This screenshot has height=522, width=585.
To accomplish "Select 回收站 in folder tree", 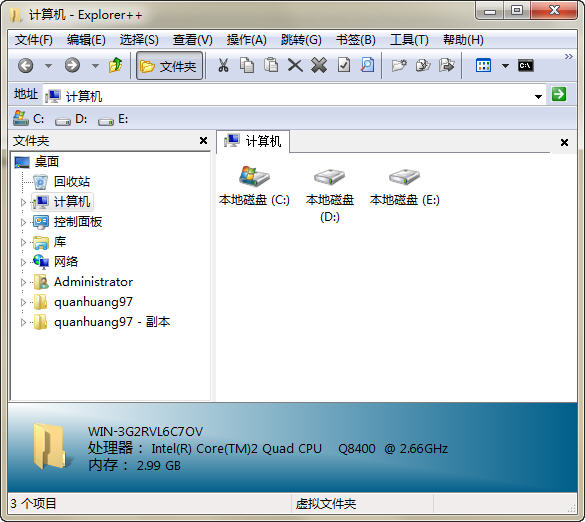I will point(72,182).
